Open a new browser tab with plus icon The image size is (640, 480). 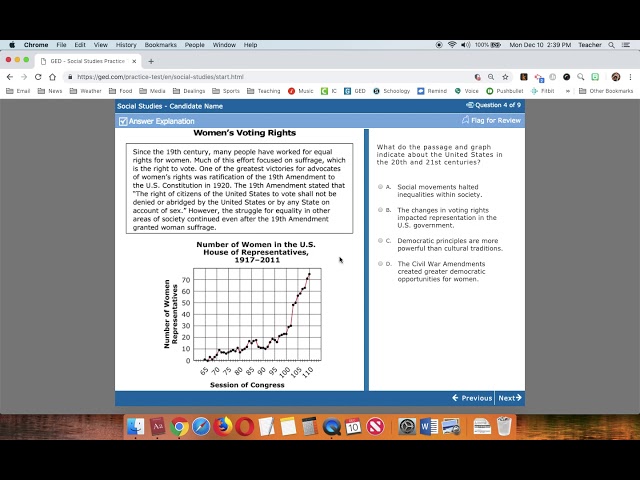click(x=151, y=61)
